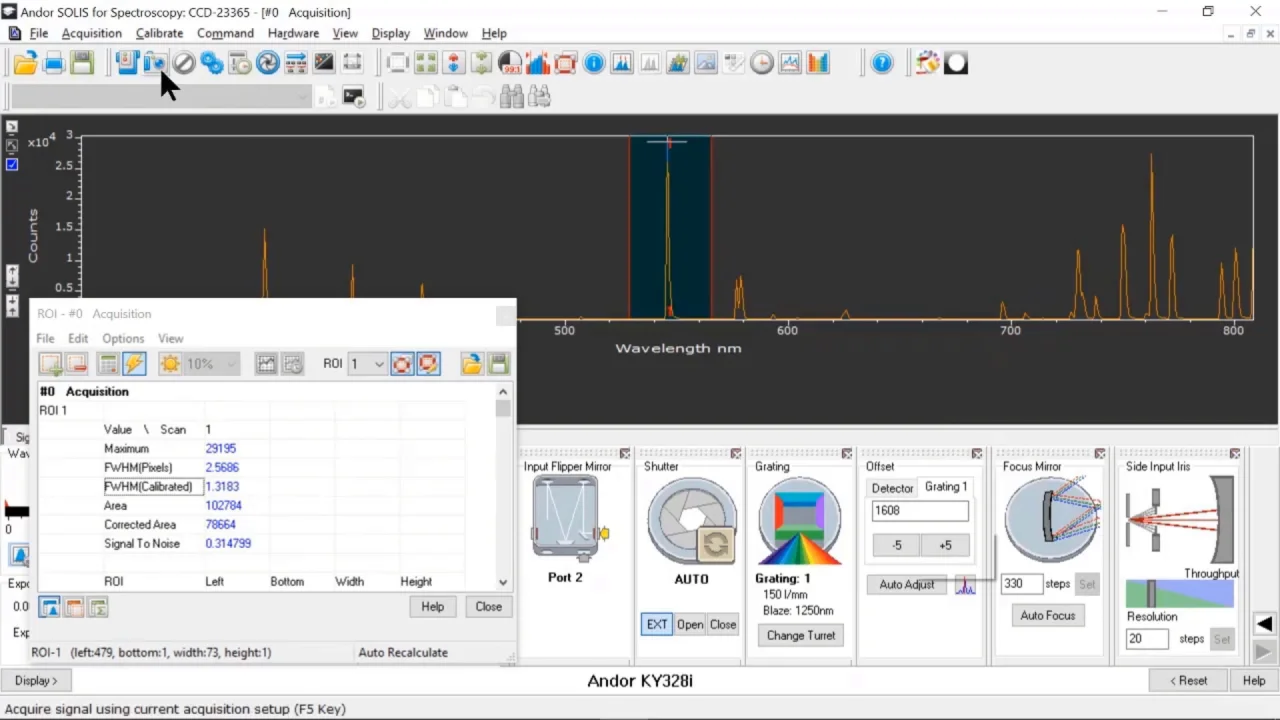Image resolution: width=1280 pixels, height=720 pixels.
Task: Click the 99:1 pie chart toolbar icon
Action: (510, 63)
